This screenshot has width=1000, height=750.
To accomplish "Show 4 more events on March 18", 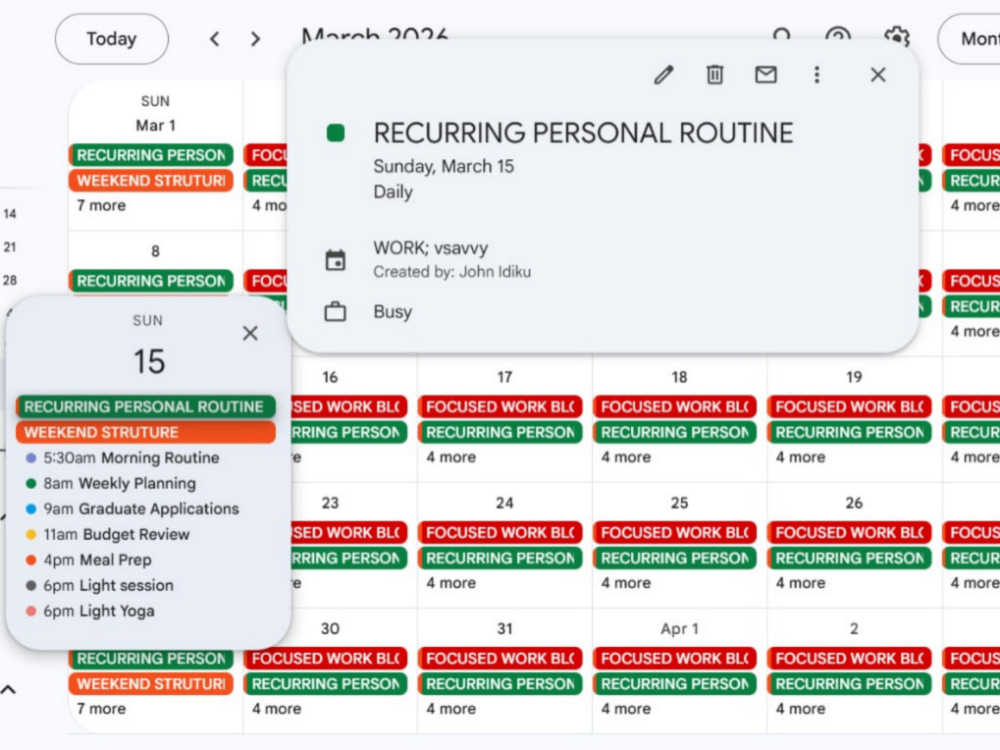I will click(626, 457).
